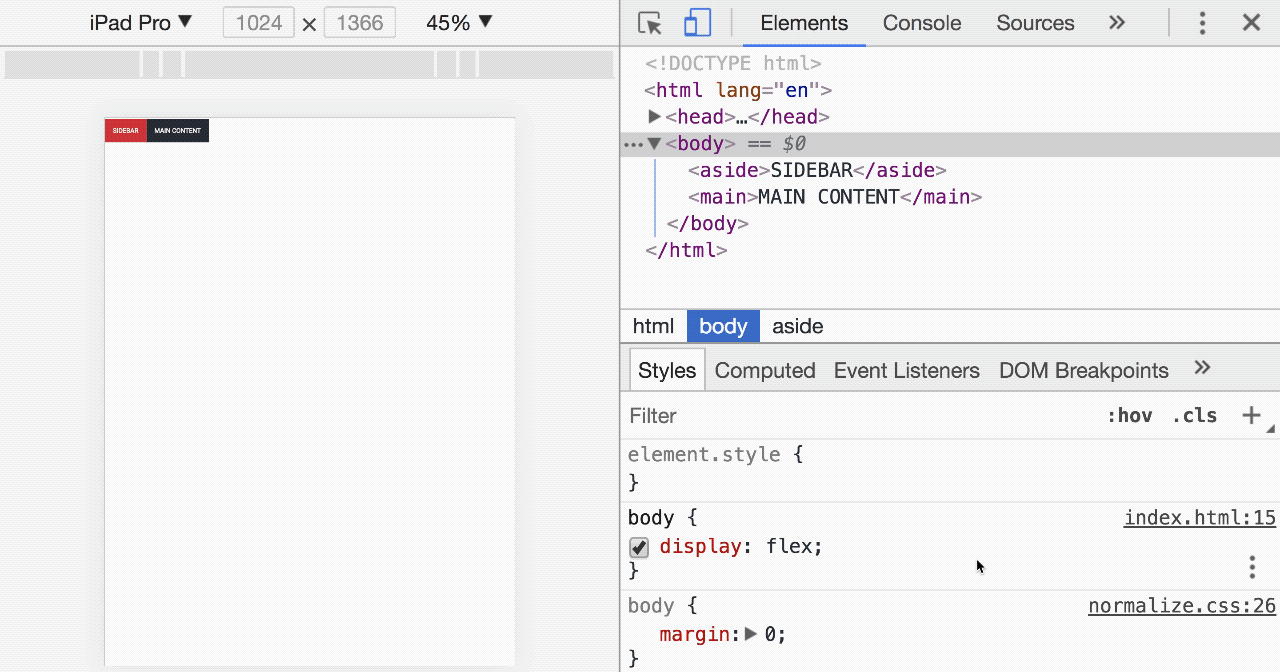Open the Styles pane overflow dots menu

pos(1251,566)
